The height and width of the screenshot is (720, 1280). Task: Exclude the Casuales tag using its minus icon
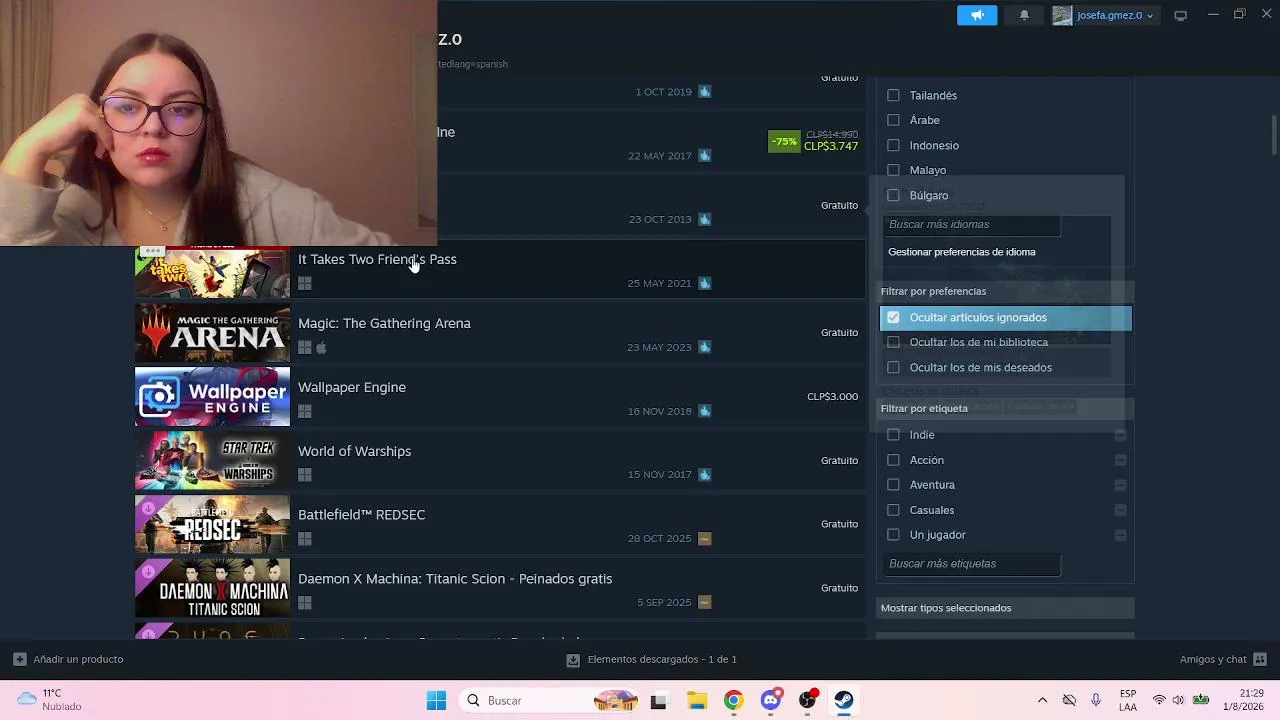pyautogui.click(x=1120, y=510)
